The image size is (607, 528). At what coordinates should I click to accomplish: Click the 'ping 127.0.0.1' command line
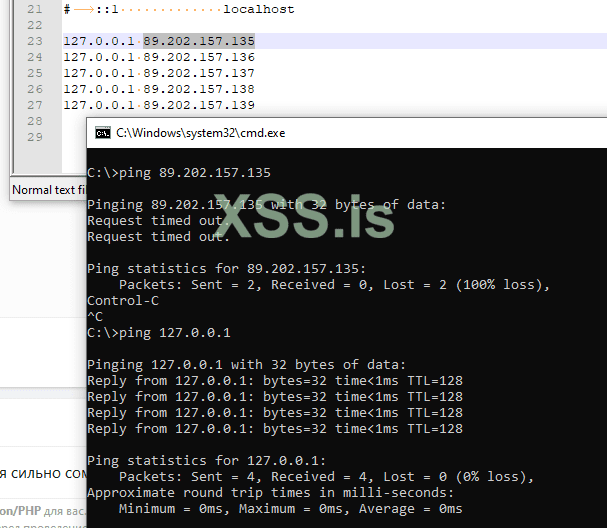click(159, 333)
